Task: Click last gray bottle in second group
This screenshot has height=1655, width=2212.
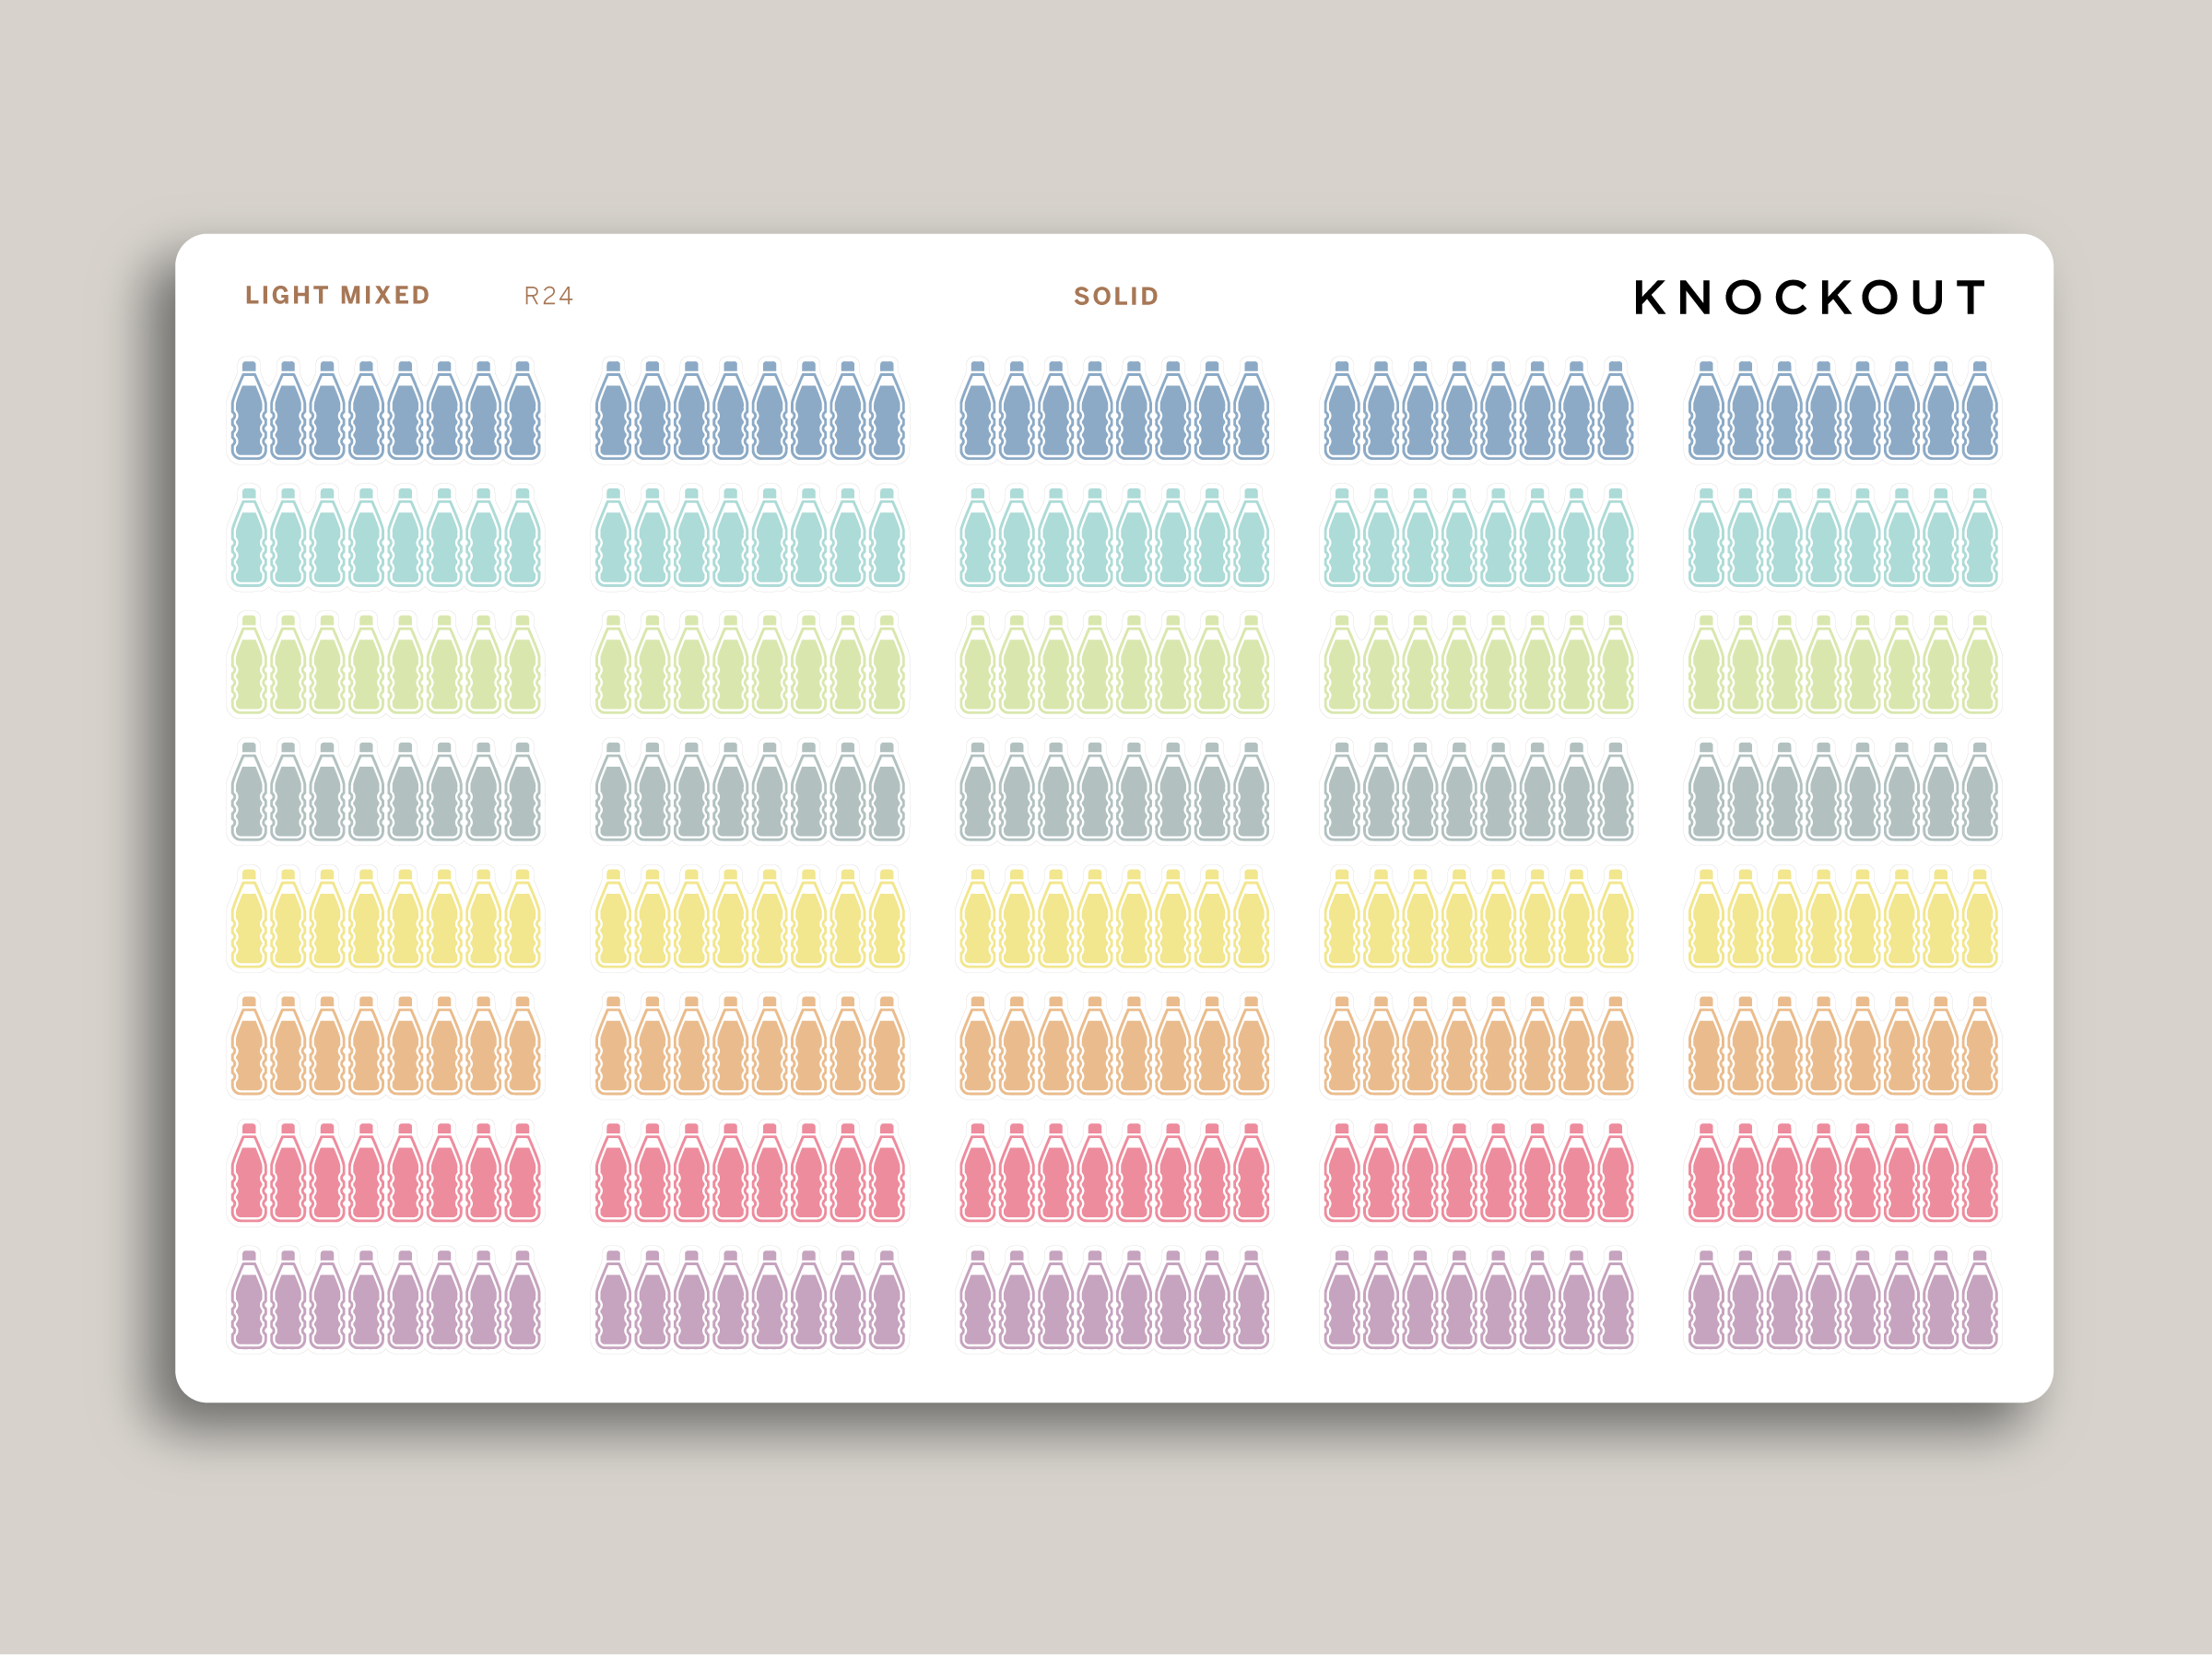Action: [887, 795]
